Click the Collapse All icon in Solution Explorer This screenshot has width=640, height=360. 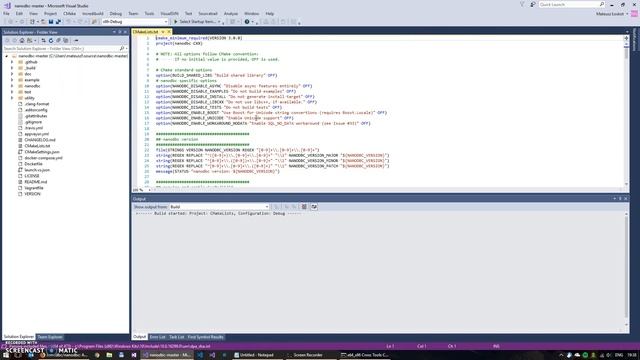(58, 40)
